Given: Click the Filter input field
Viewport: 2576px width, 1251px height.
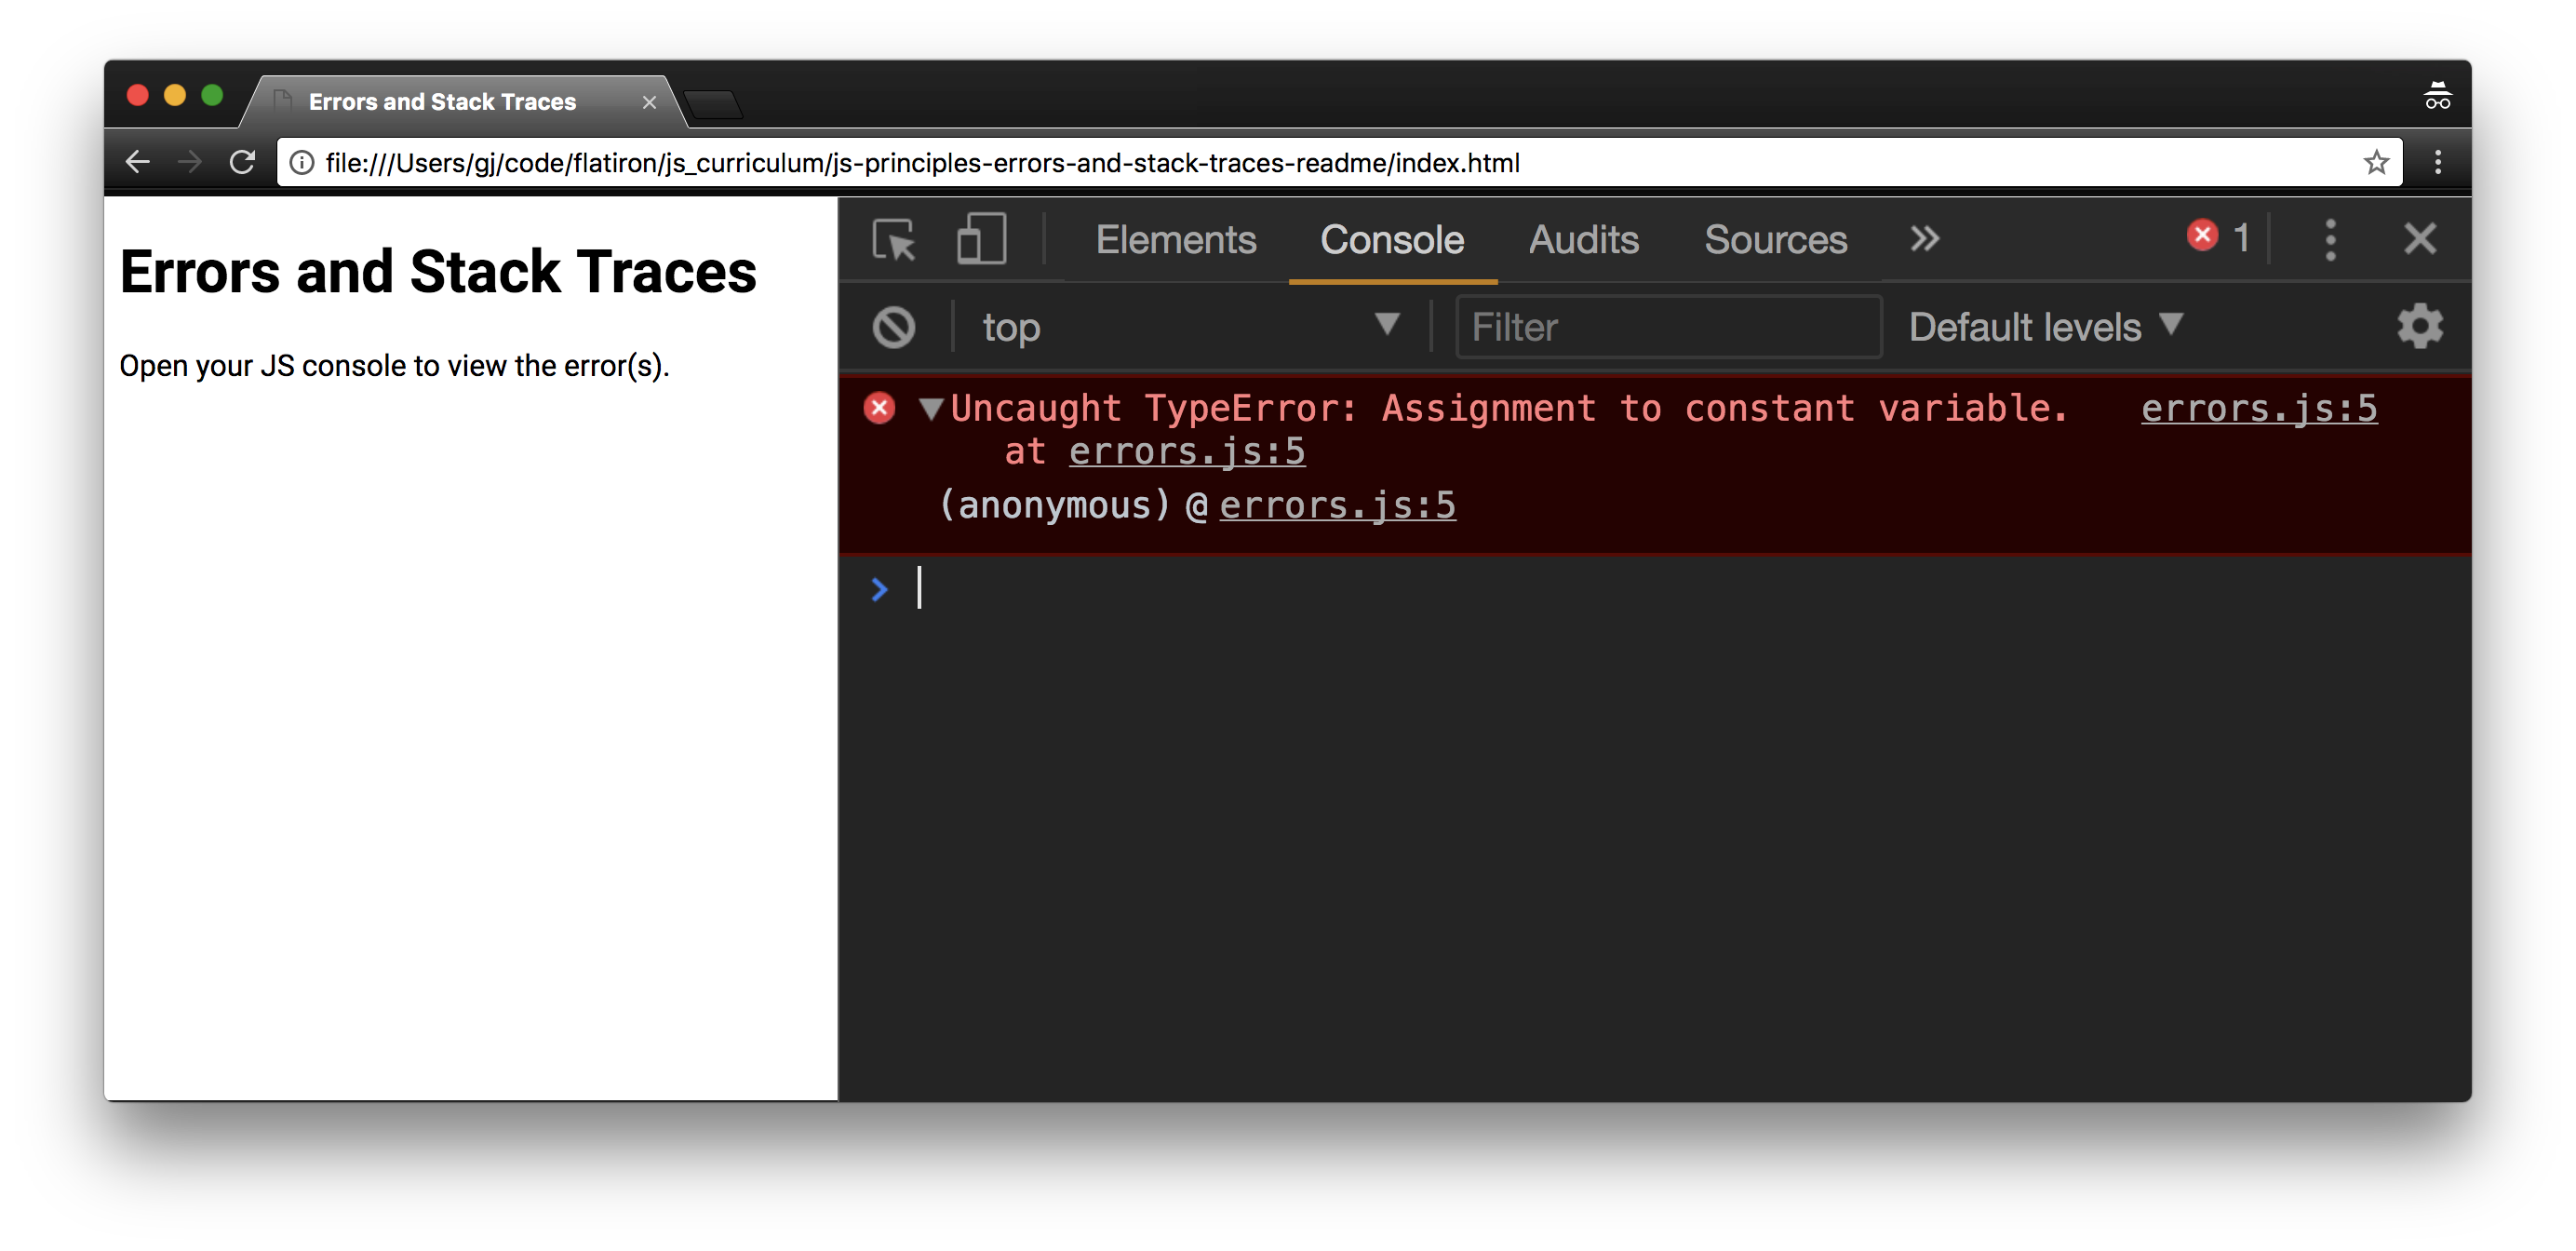Looking at the screenshot, I should (1662, 326).
